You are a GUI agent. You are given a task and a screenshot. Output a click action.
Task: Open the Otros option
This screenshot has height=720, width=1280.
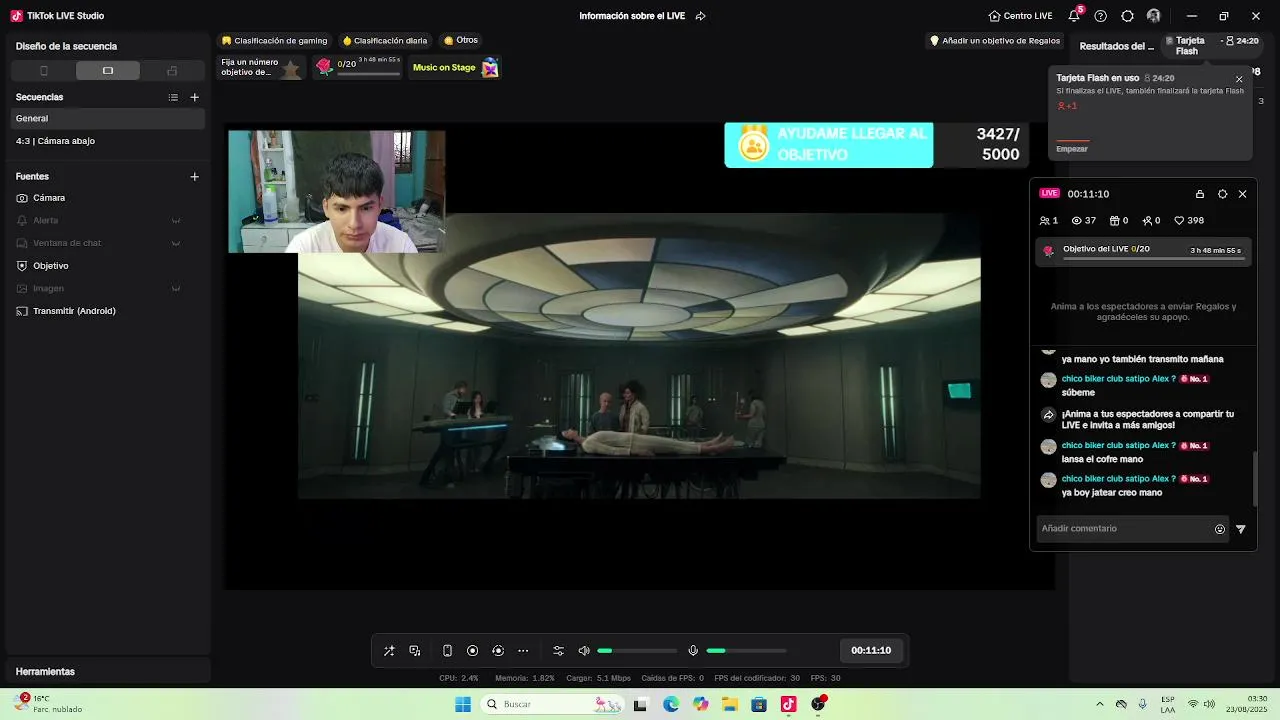click(461, 41)
